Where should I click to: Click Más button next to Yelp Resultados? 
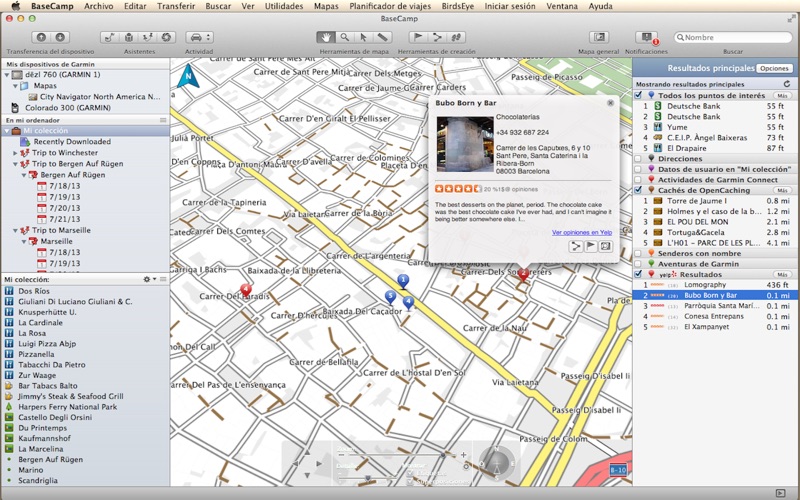click(782, 274)
